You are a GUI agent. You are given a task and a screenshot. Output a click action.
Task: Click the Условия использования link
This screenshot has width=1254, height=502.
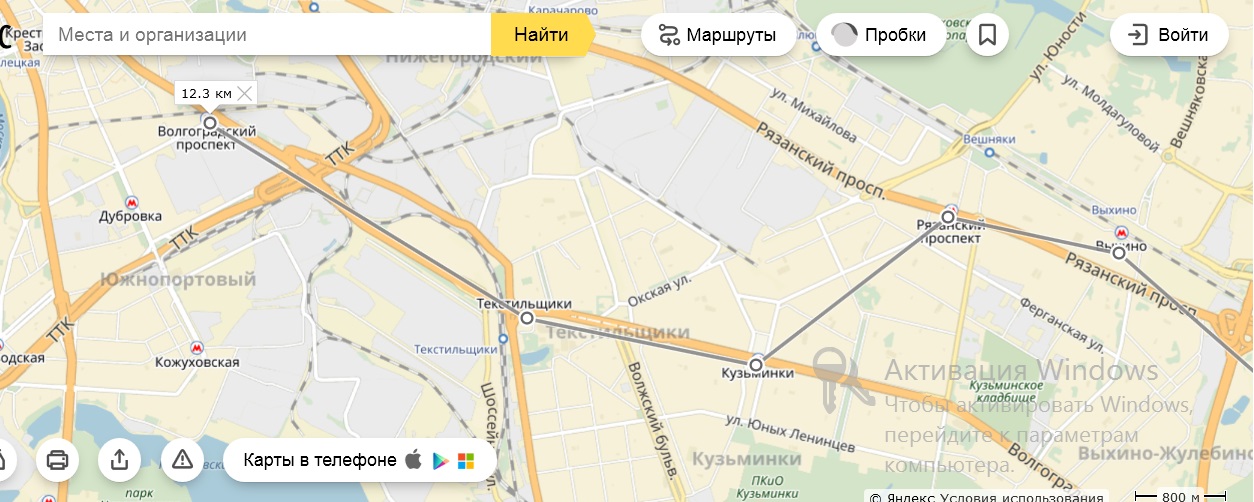1026,497
